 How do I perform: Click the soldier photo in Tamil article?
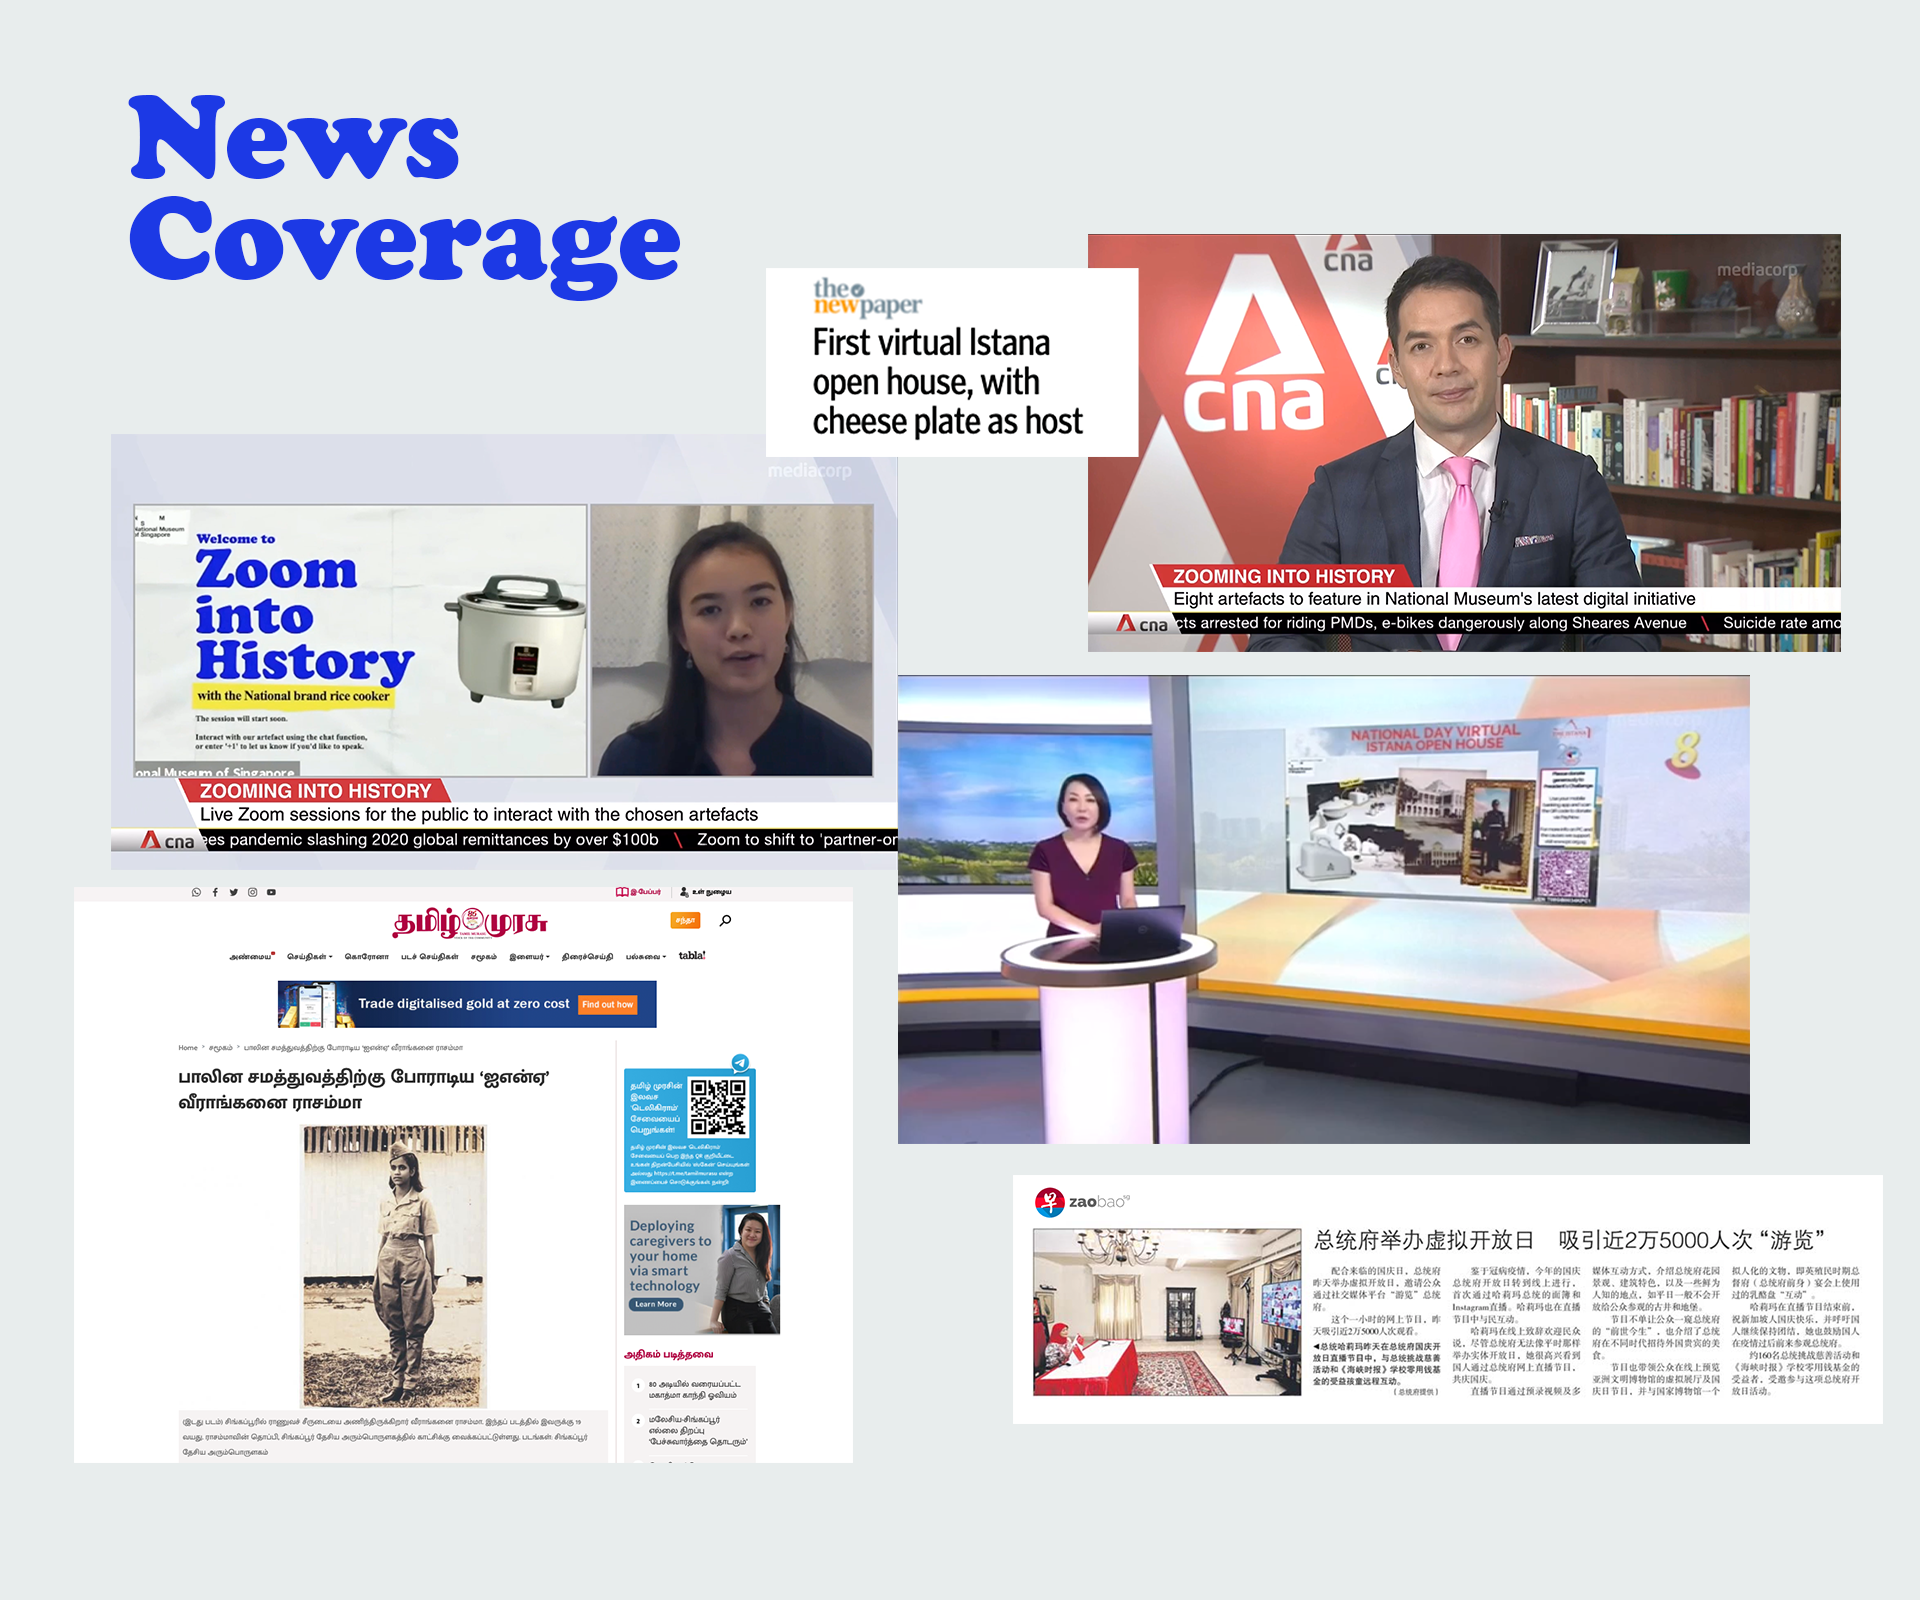coord(394,1266)
